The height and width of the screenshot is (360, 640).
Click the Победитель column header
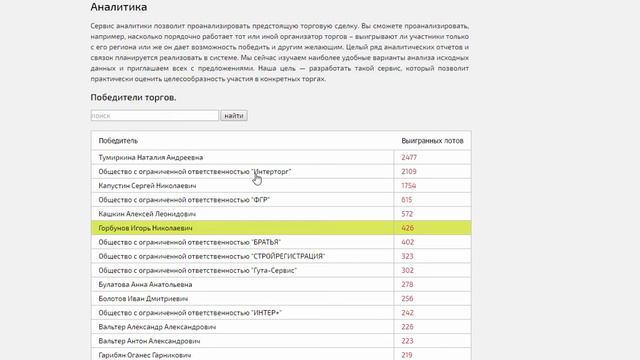[118, 140]
